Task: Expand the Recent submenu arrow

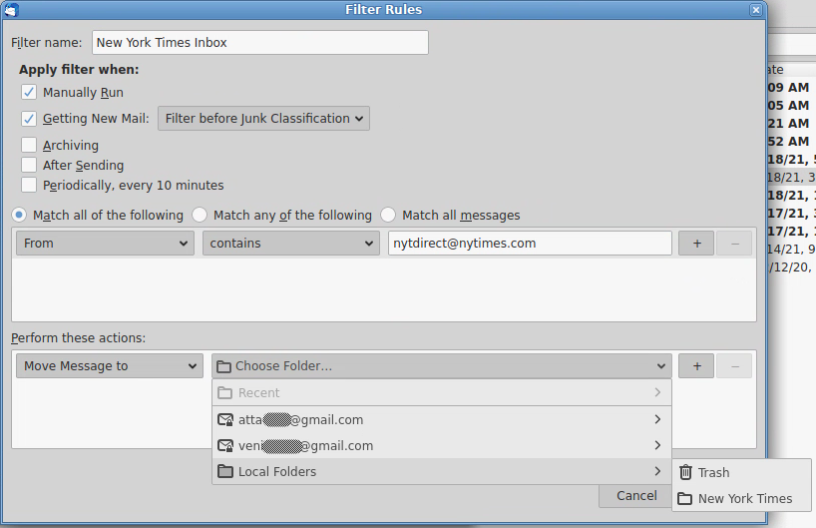Action: (x=658, y=392)
